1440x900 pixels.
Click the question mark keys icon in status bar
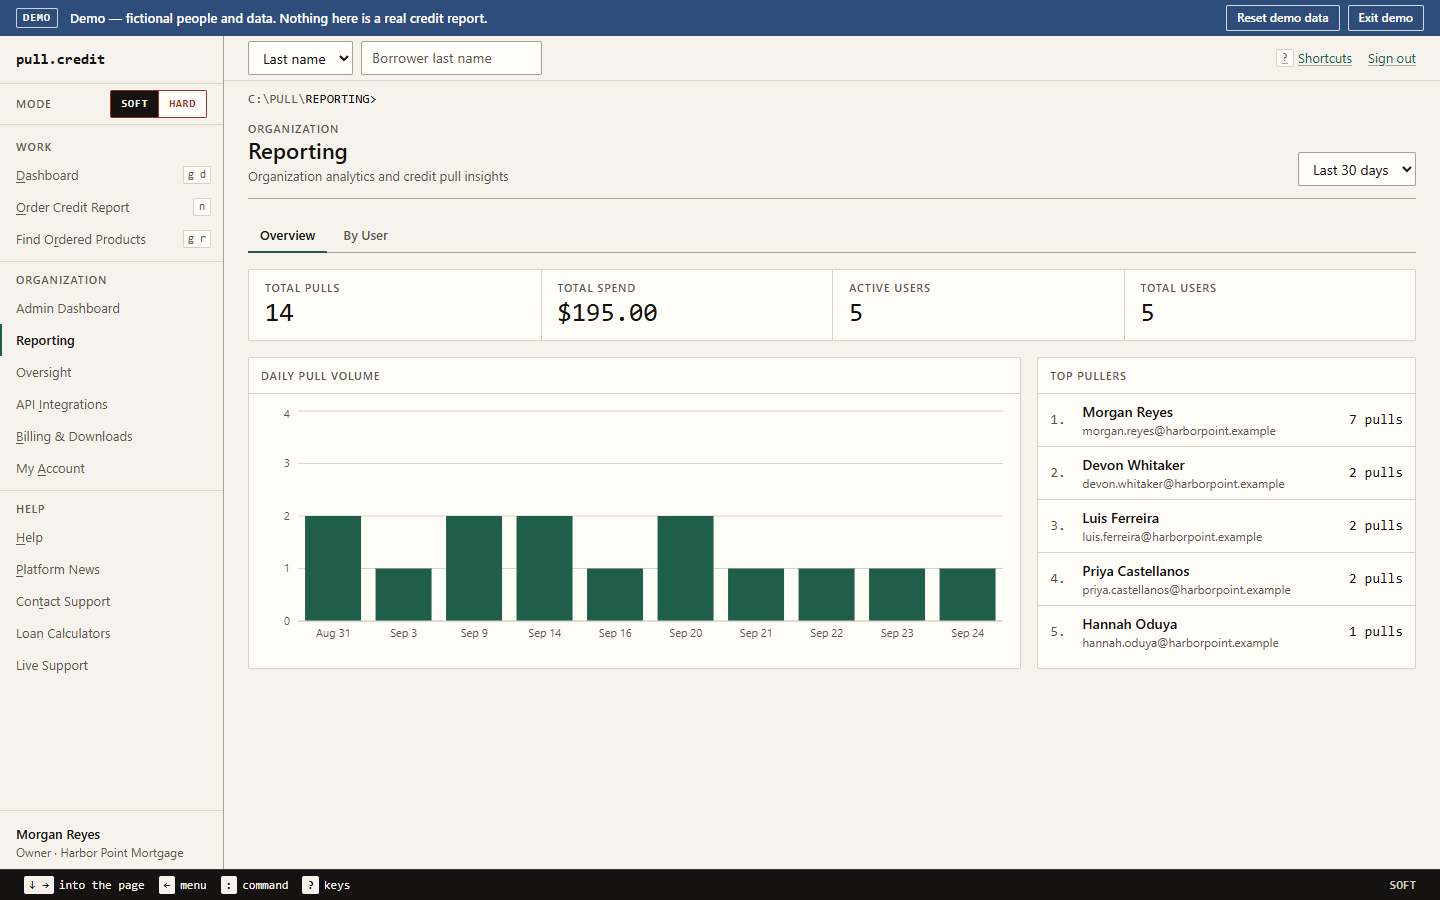[311, 885]
